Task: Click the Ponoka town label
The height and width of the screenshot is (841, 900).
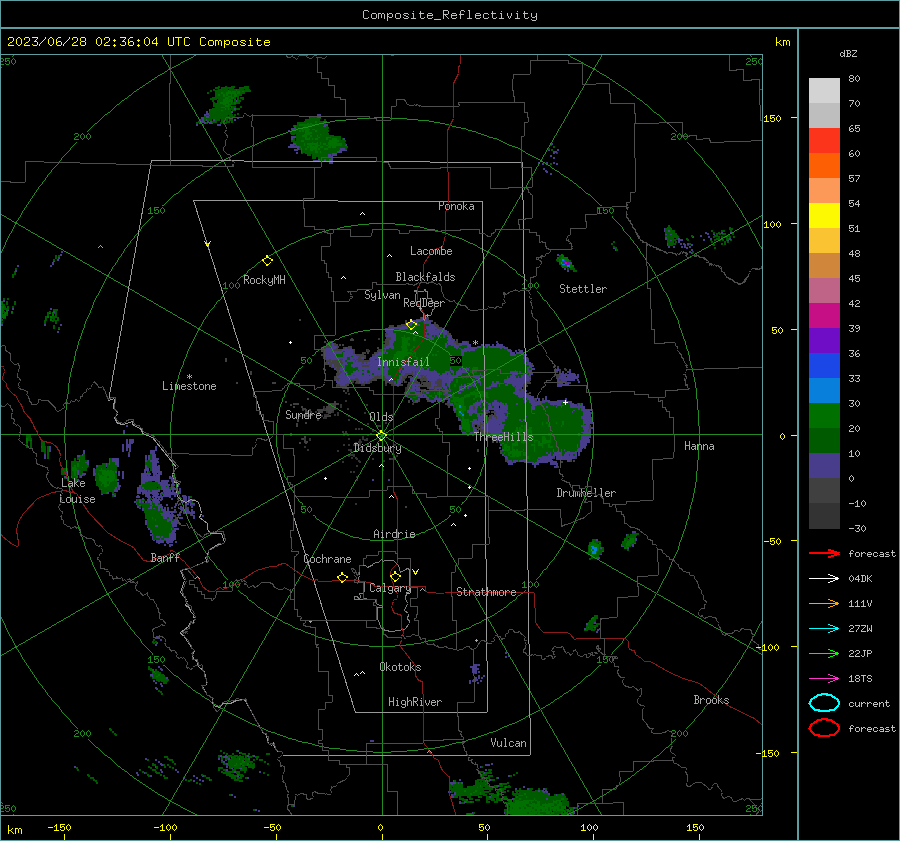Action: click(456, 206)
